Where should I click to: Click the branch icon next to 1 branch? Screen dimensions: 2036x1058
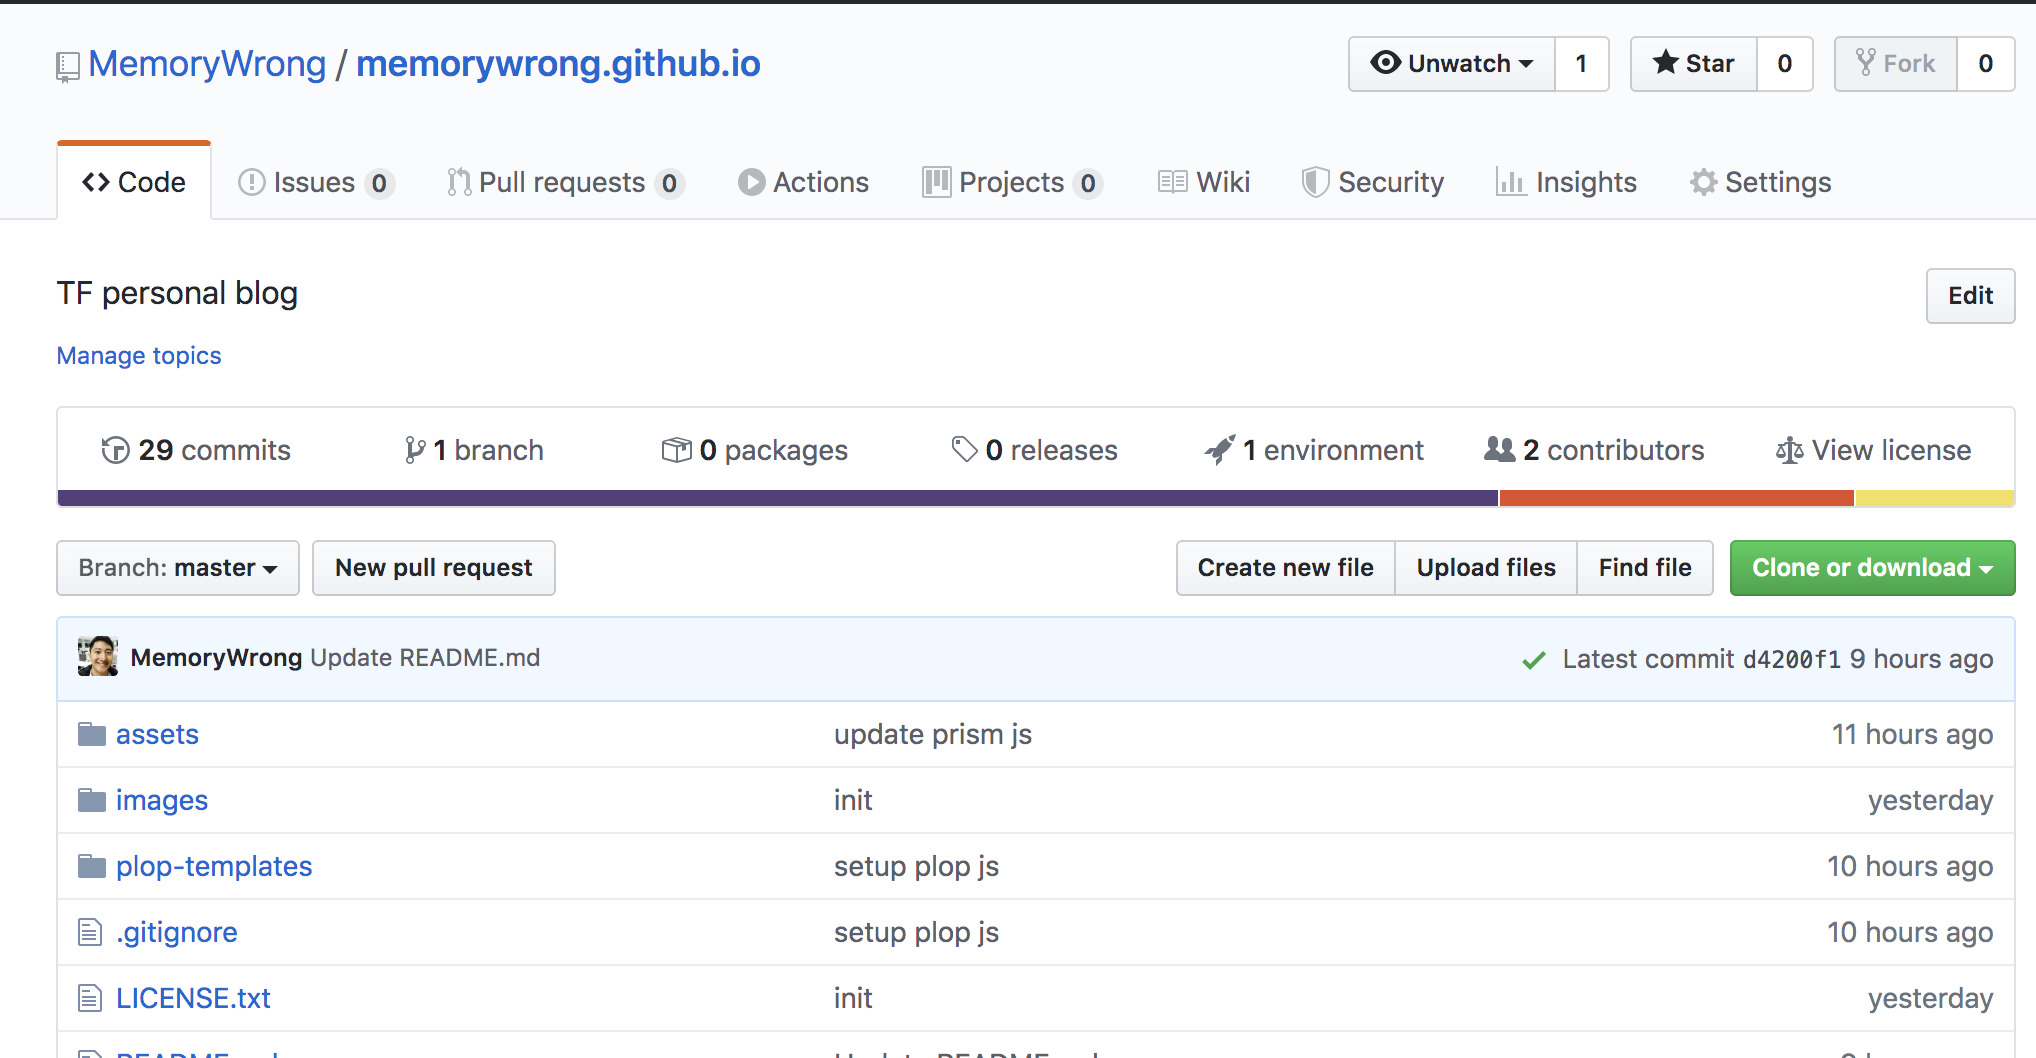coord(414,450)
